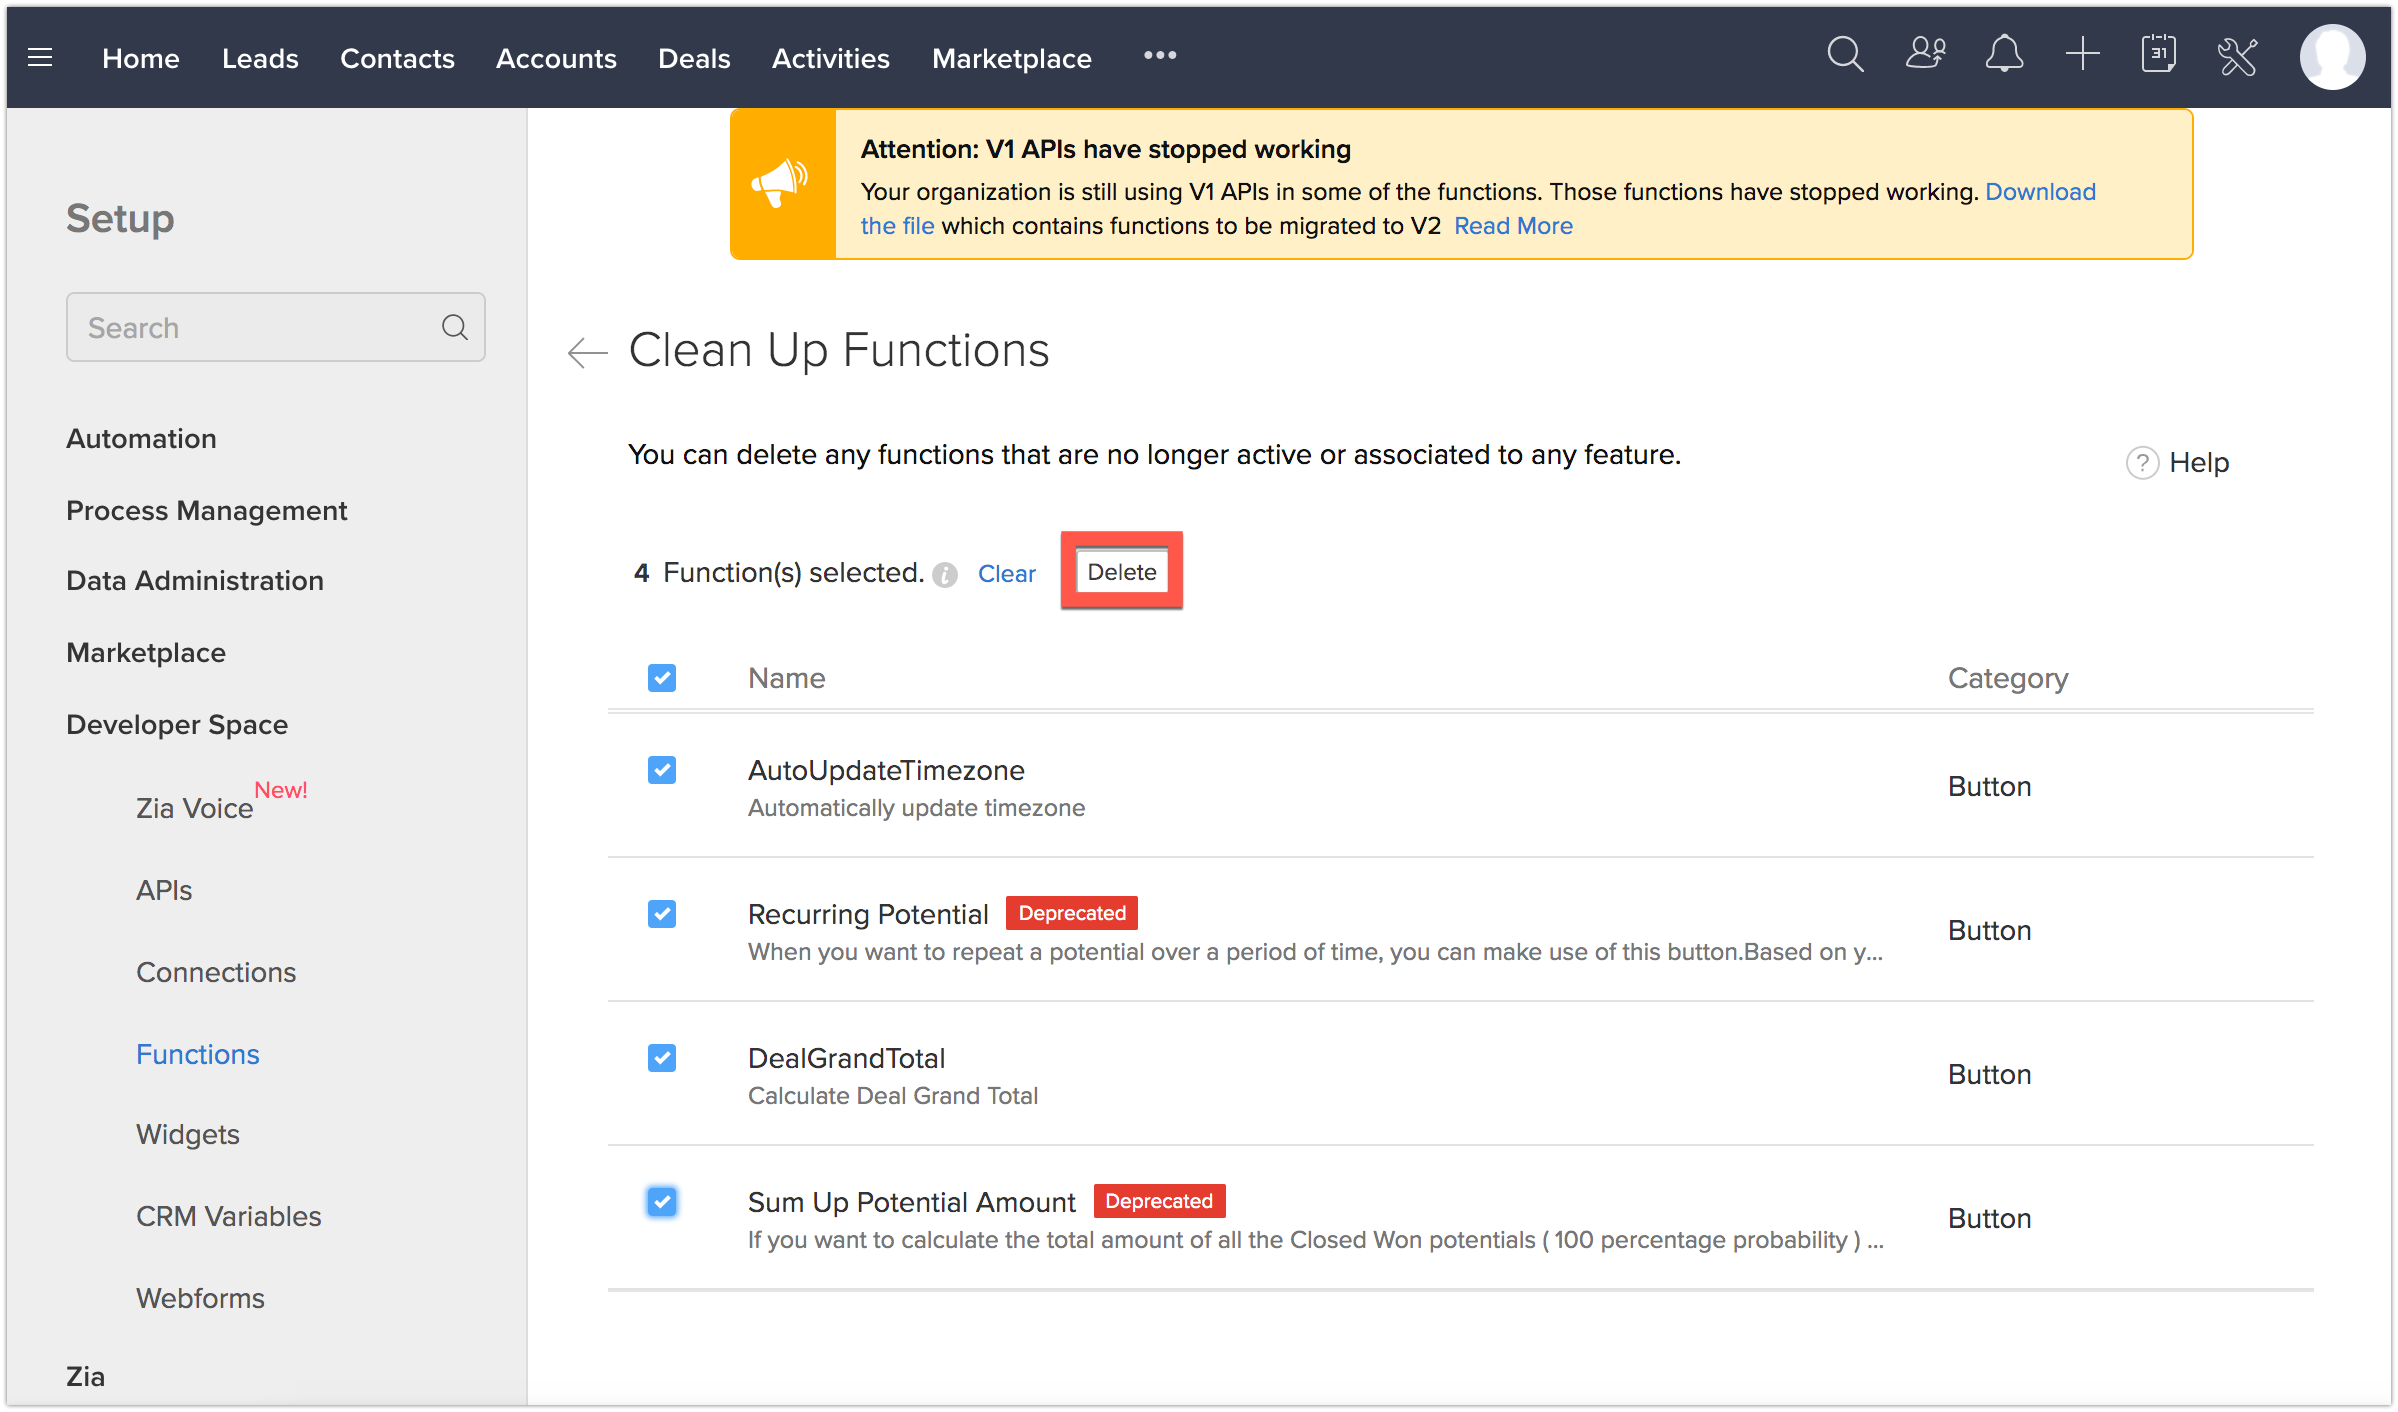Click the Help link
This screenshot has height=1412, width=2398.
tap(2199, 463)
